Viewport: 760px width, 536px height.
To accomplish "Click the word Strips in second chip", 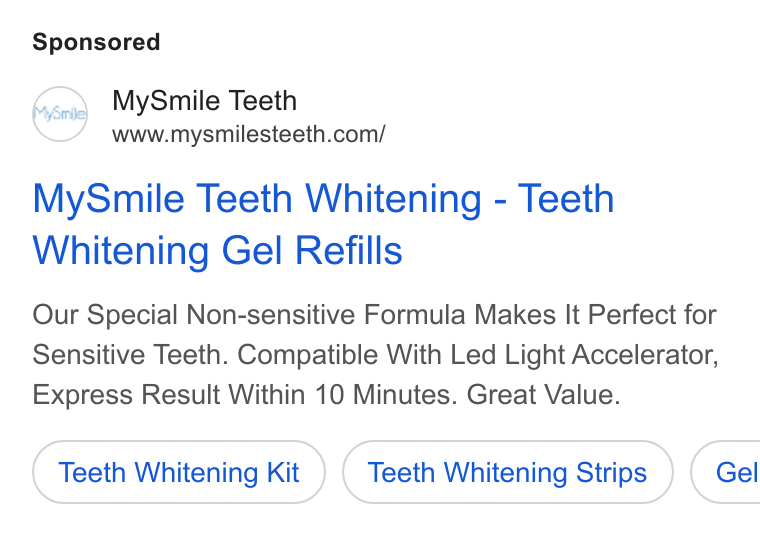I will [x=611, y=473].
